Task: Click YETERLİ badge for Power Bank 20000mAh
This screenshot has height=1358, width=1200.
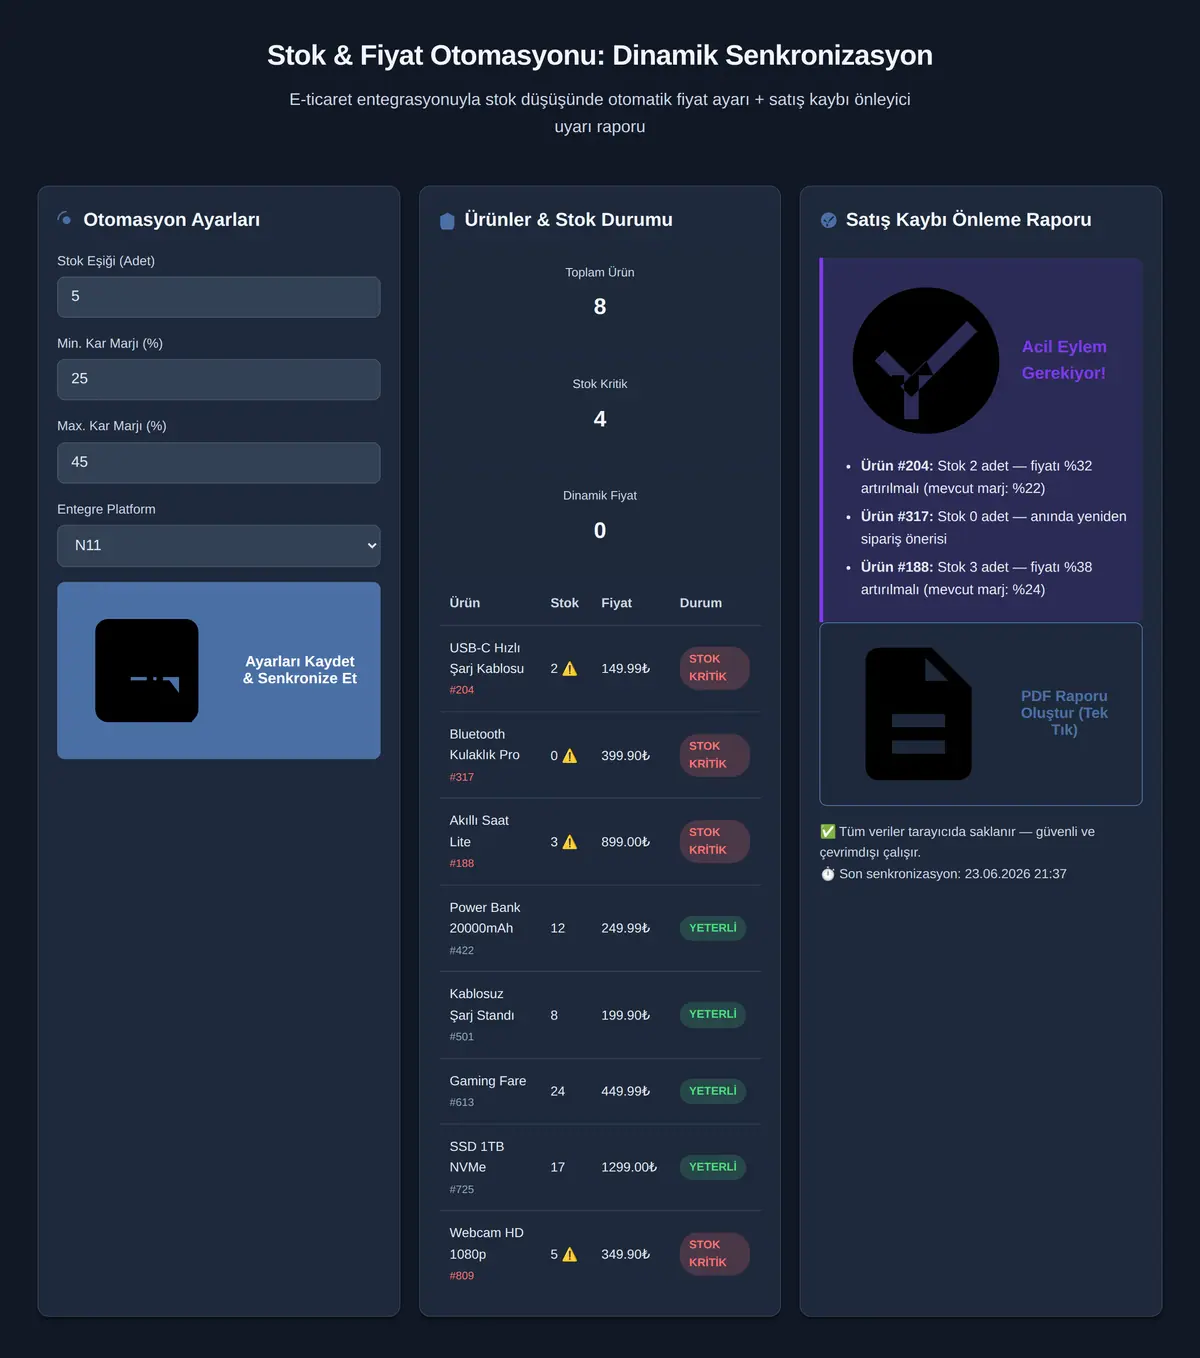Action: click(x=713, y=928)
